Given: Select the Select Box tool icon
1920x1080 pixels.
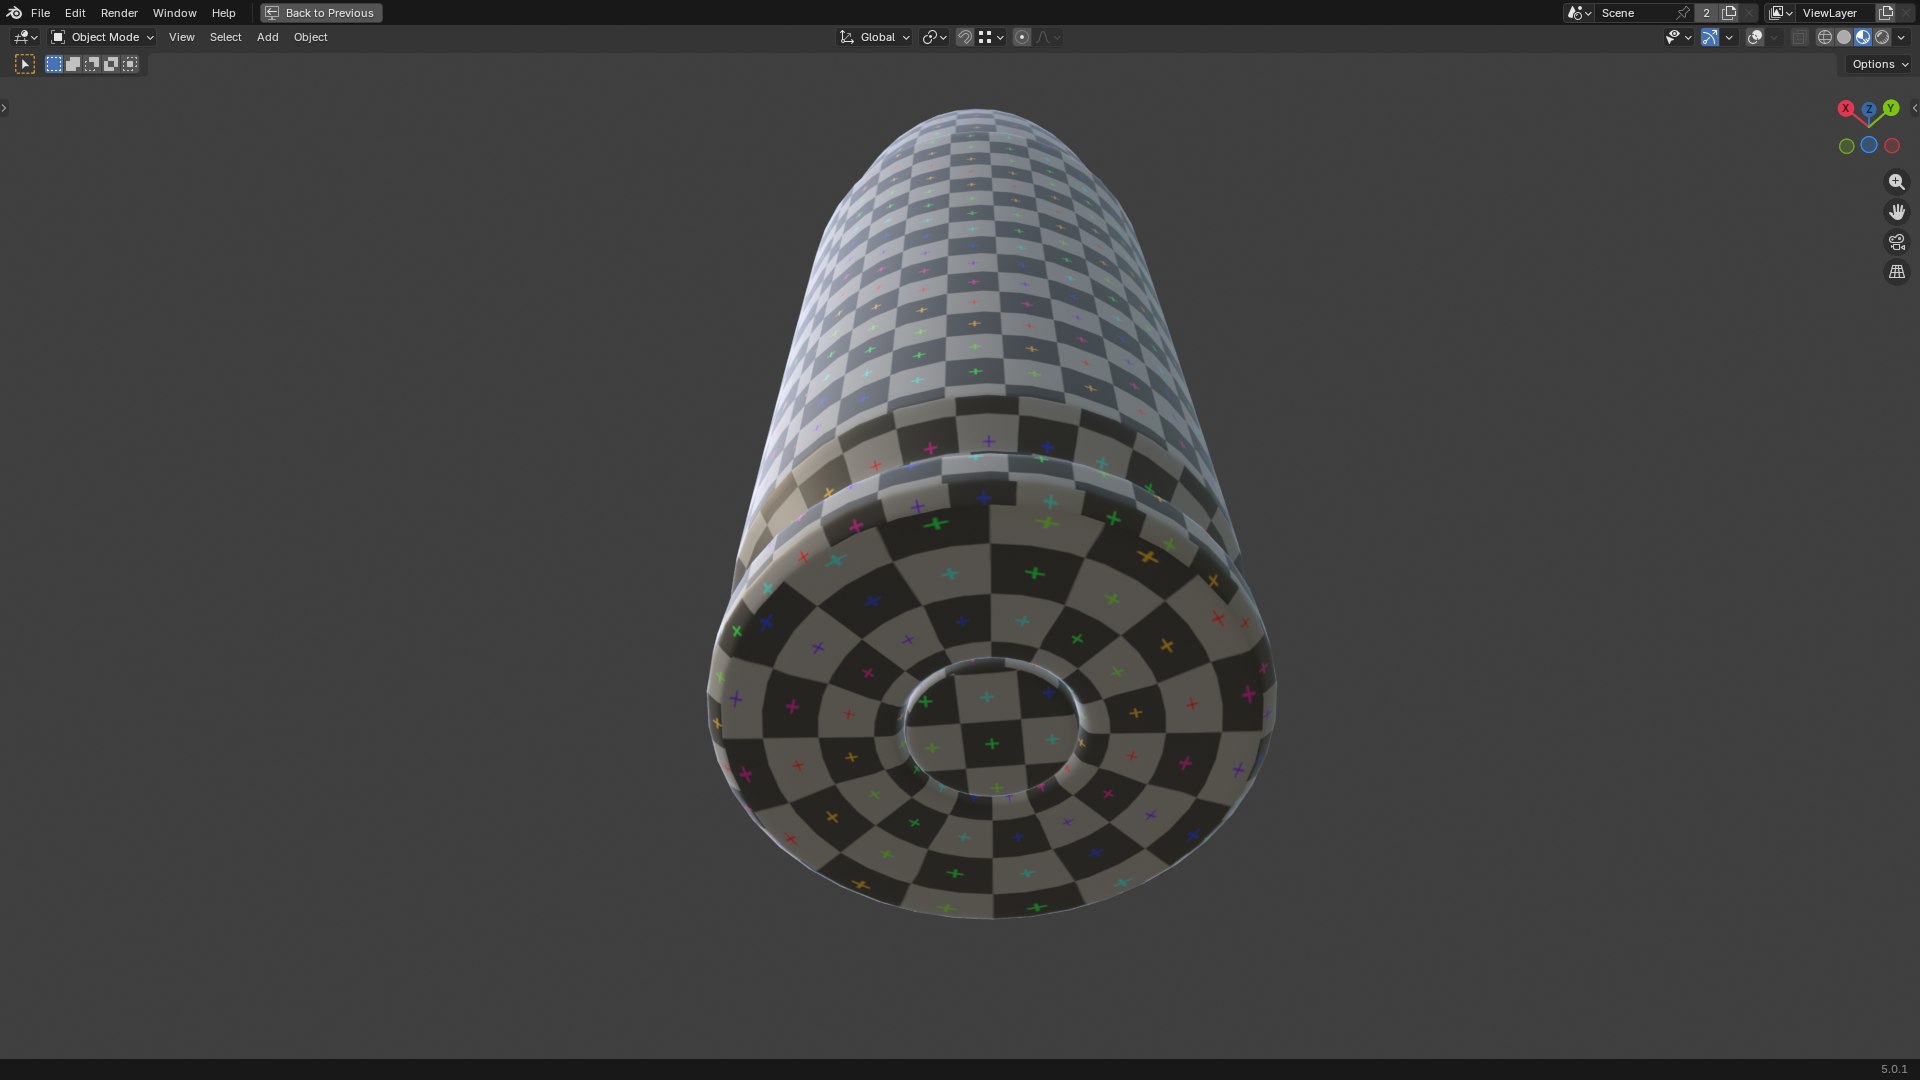Looking at the screenshot, I should click(25, 64).
